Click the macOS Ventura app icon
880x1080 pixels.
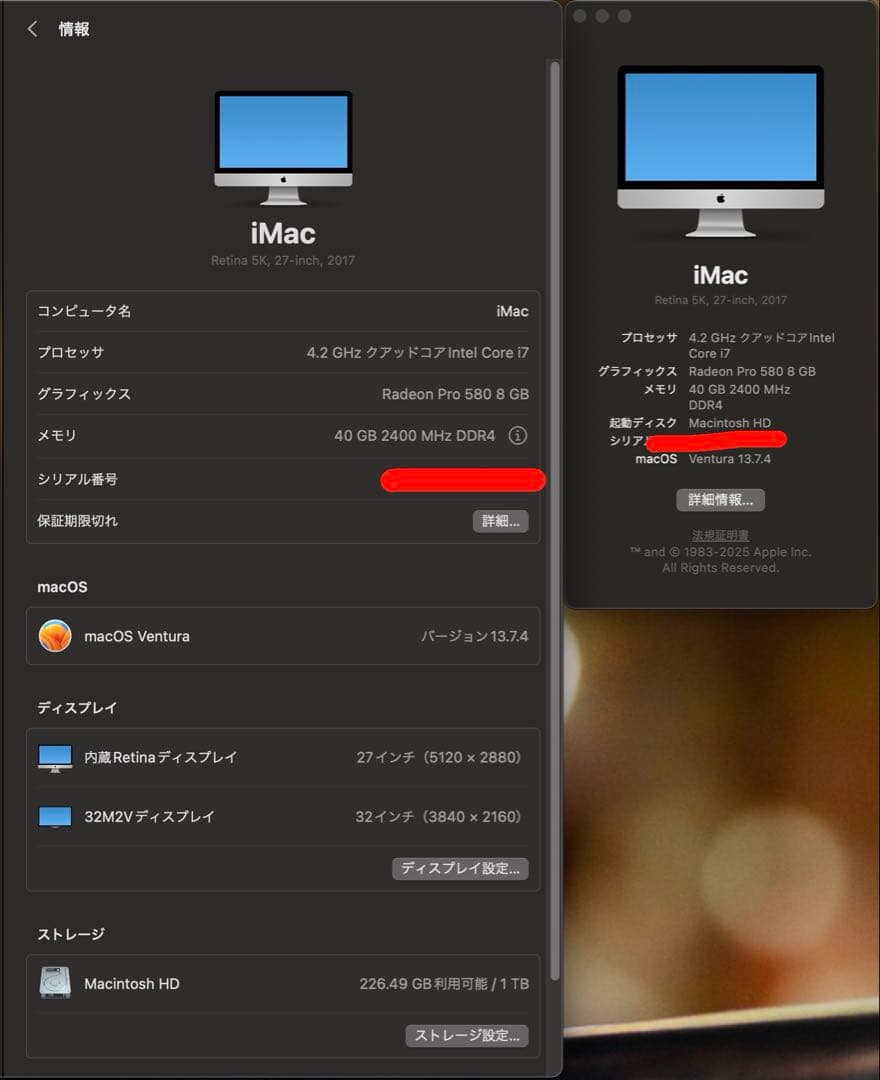tap(56, 636)
